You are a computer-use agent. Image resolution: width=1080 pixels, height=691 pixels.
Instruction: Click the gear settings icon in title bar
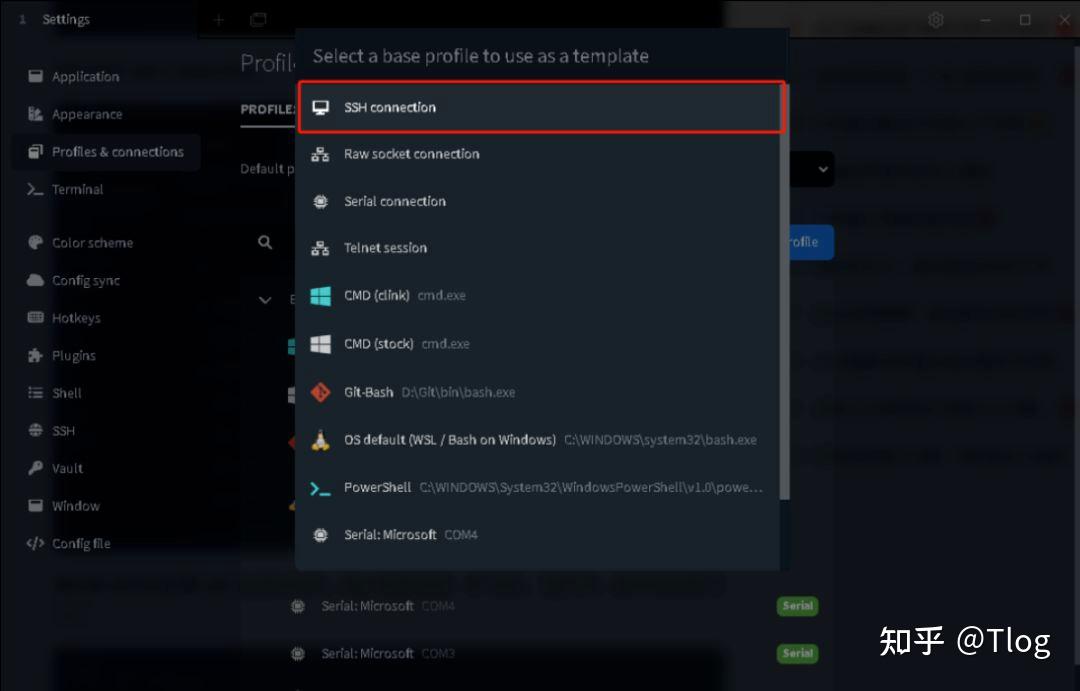935,20
